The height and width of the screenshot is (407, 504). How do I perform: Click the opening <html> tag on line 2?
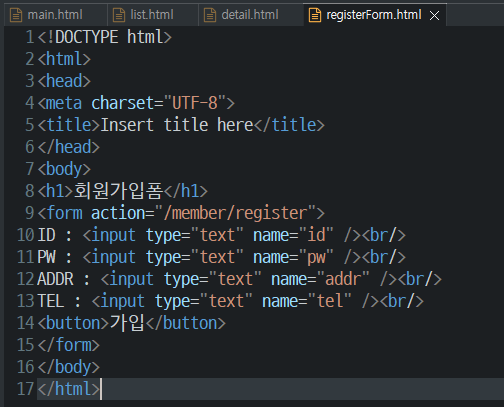[x=64, y=59]
